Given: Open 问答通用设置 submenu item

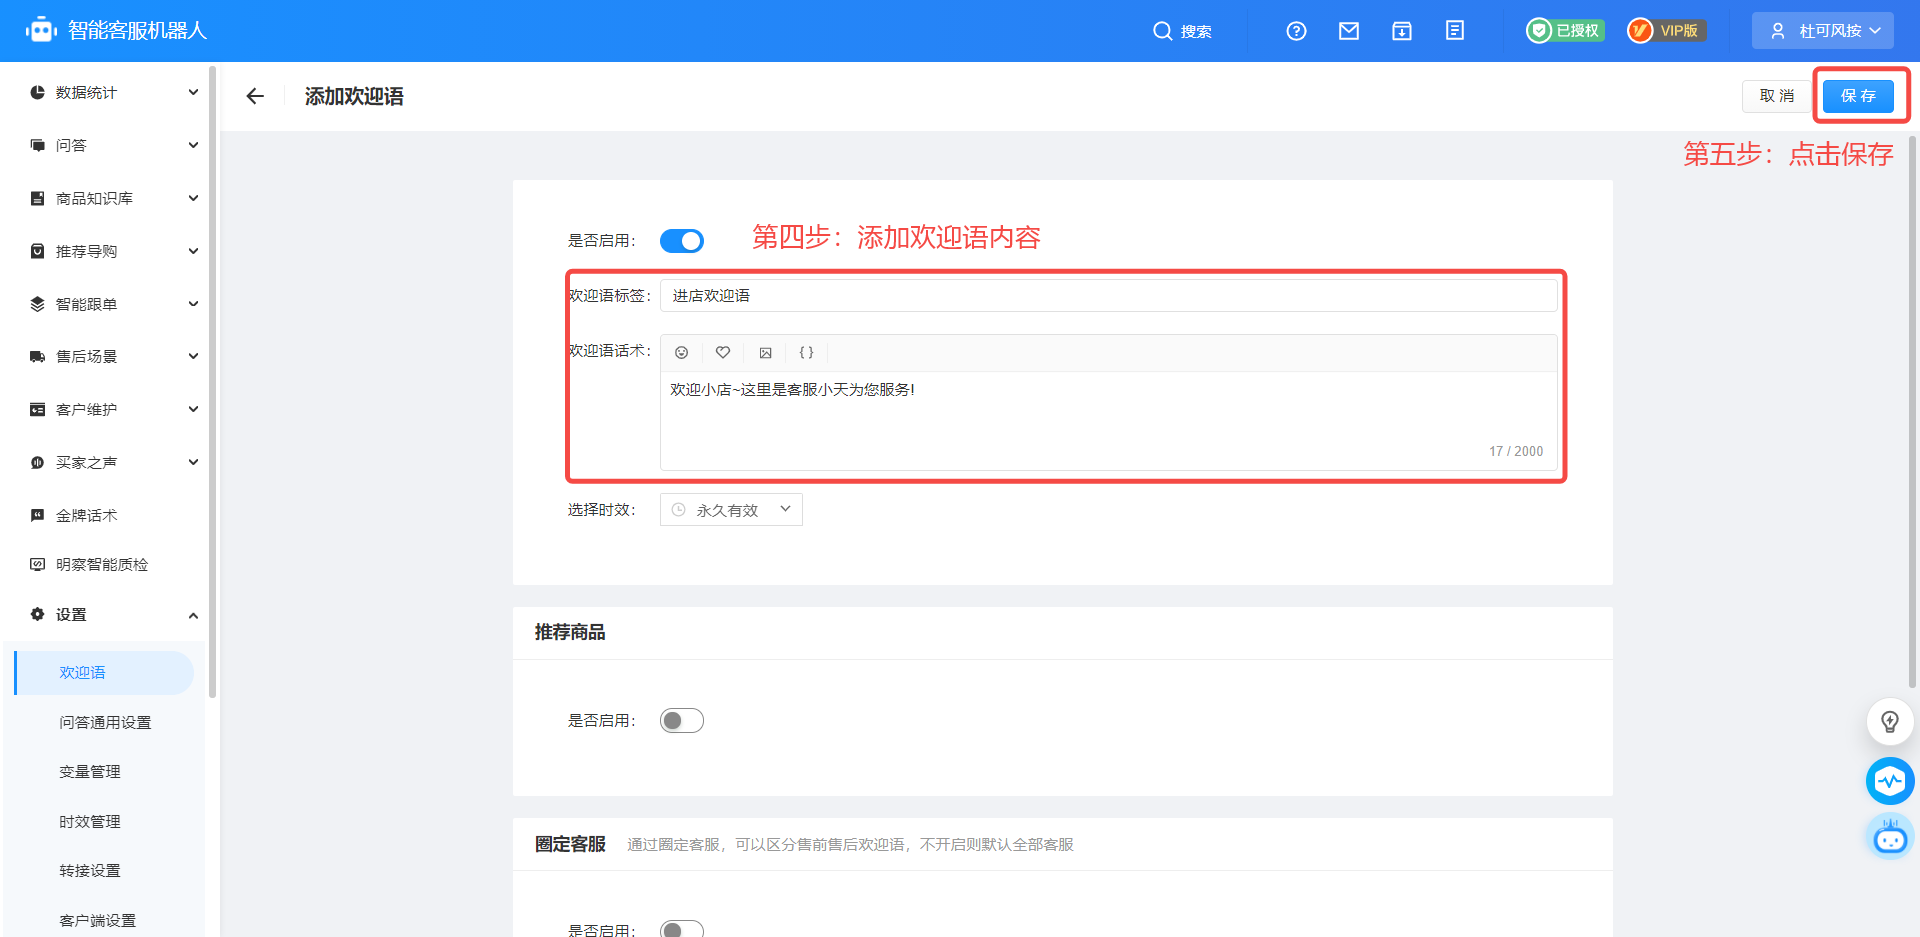Looking at the screenshot, I should (x=105, y=722).
